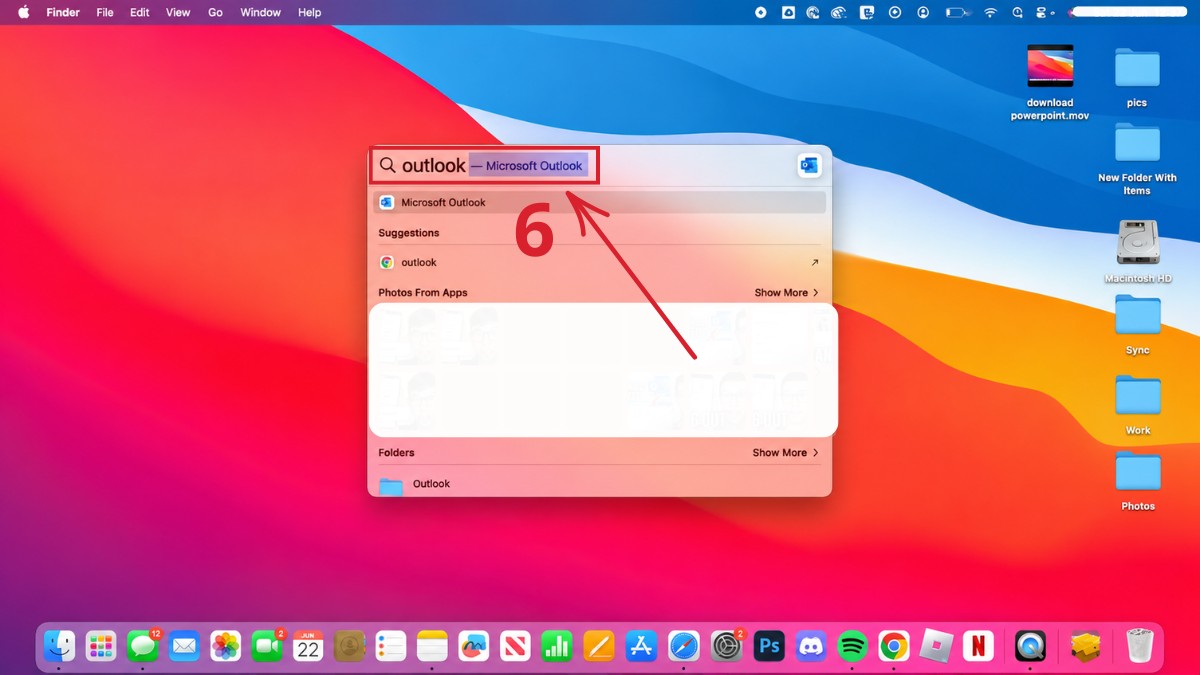Open Finder from the Dock
1200x675 pixels.
tap(60, 646)
